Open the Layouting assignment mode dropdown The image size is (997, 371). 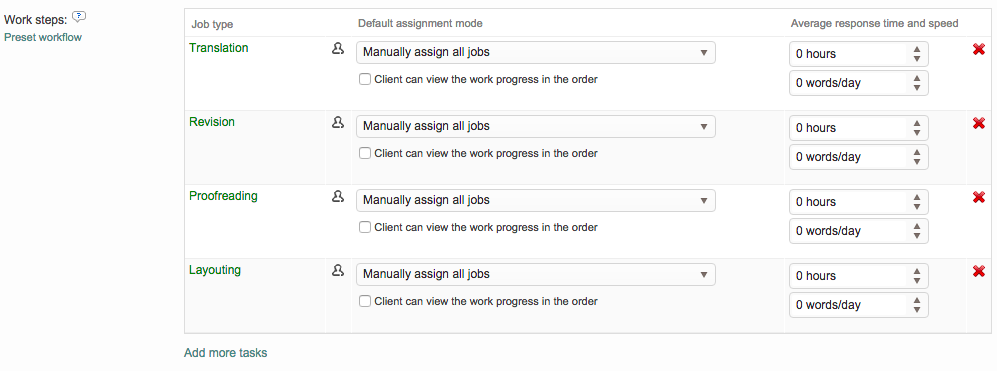[x=535, y=274]
